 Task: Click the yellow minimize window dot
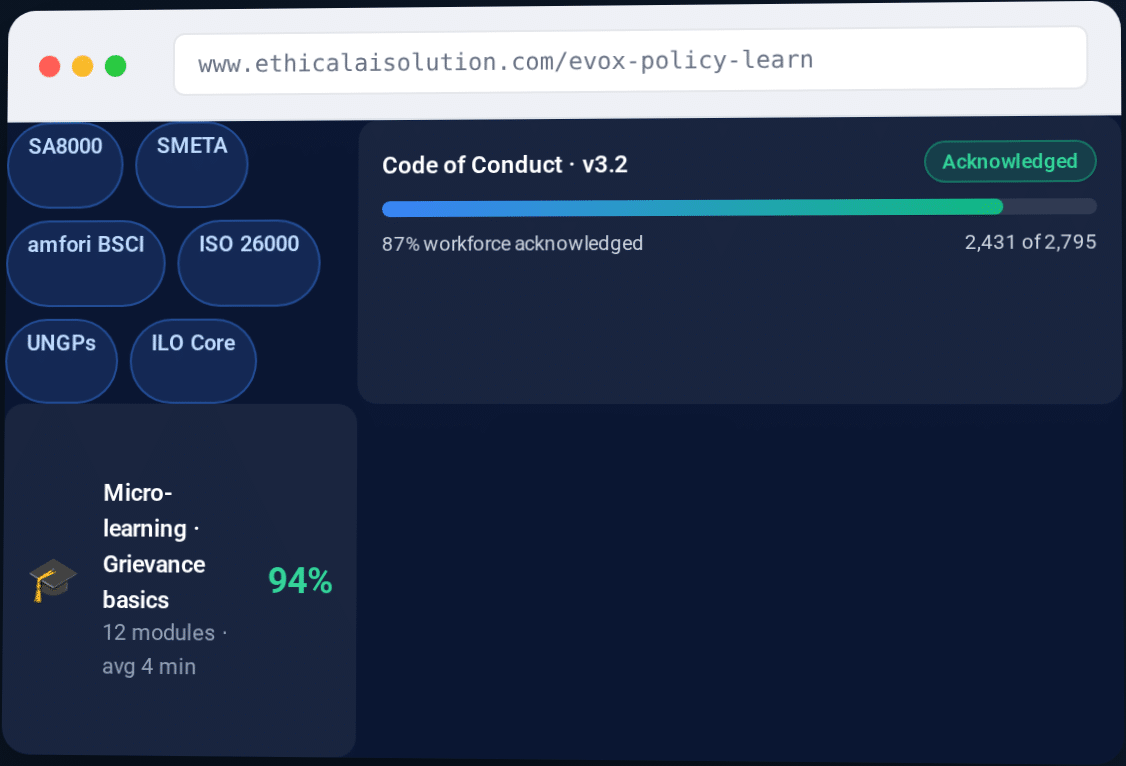click(83, 66)
